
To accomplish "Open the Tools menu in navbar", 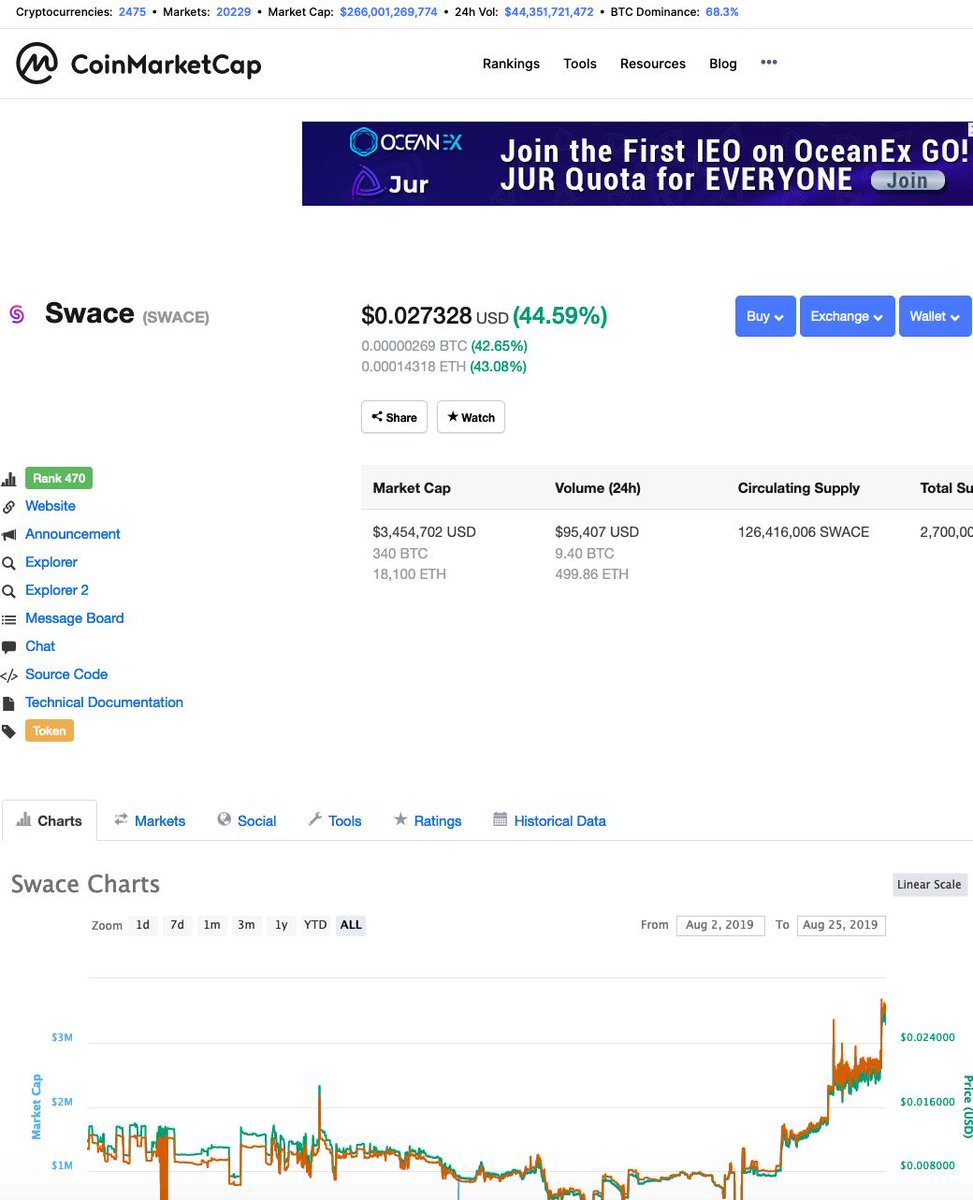I will 580,63.
